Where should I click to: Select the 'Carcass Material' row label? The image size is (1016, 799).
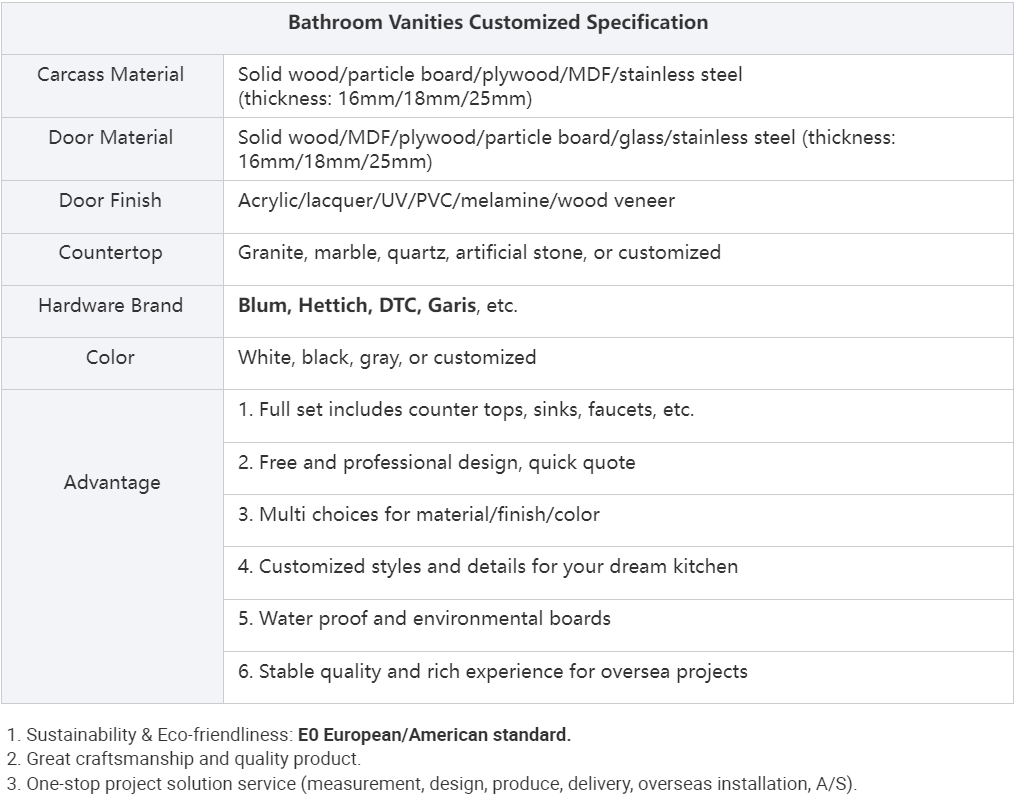[x=111, y=75]
